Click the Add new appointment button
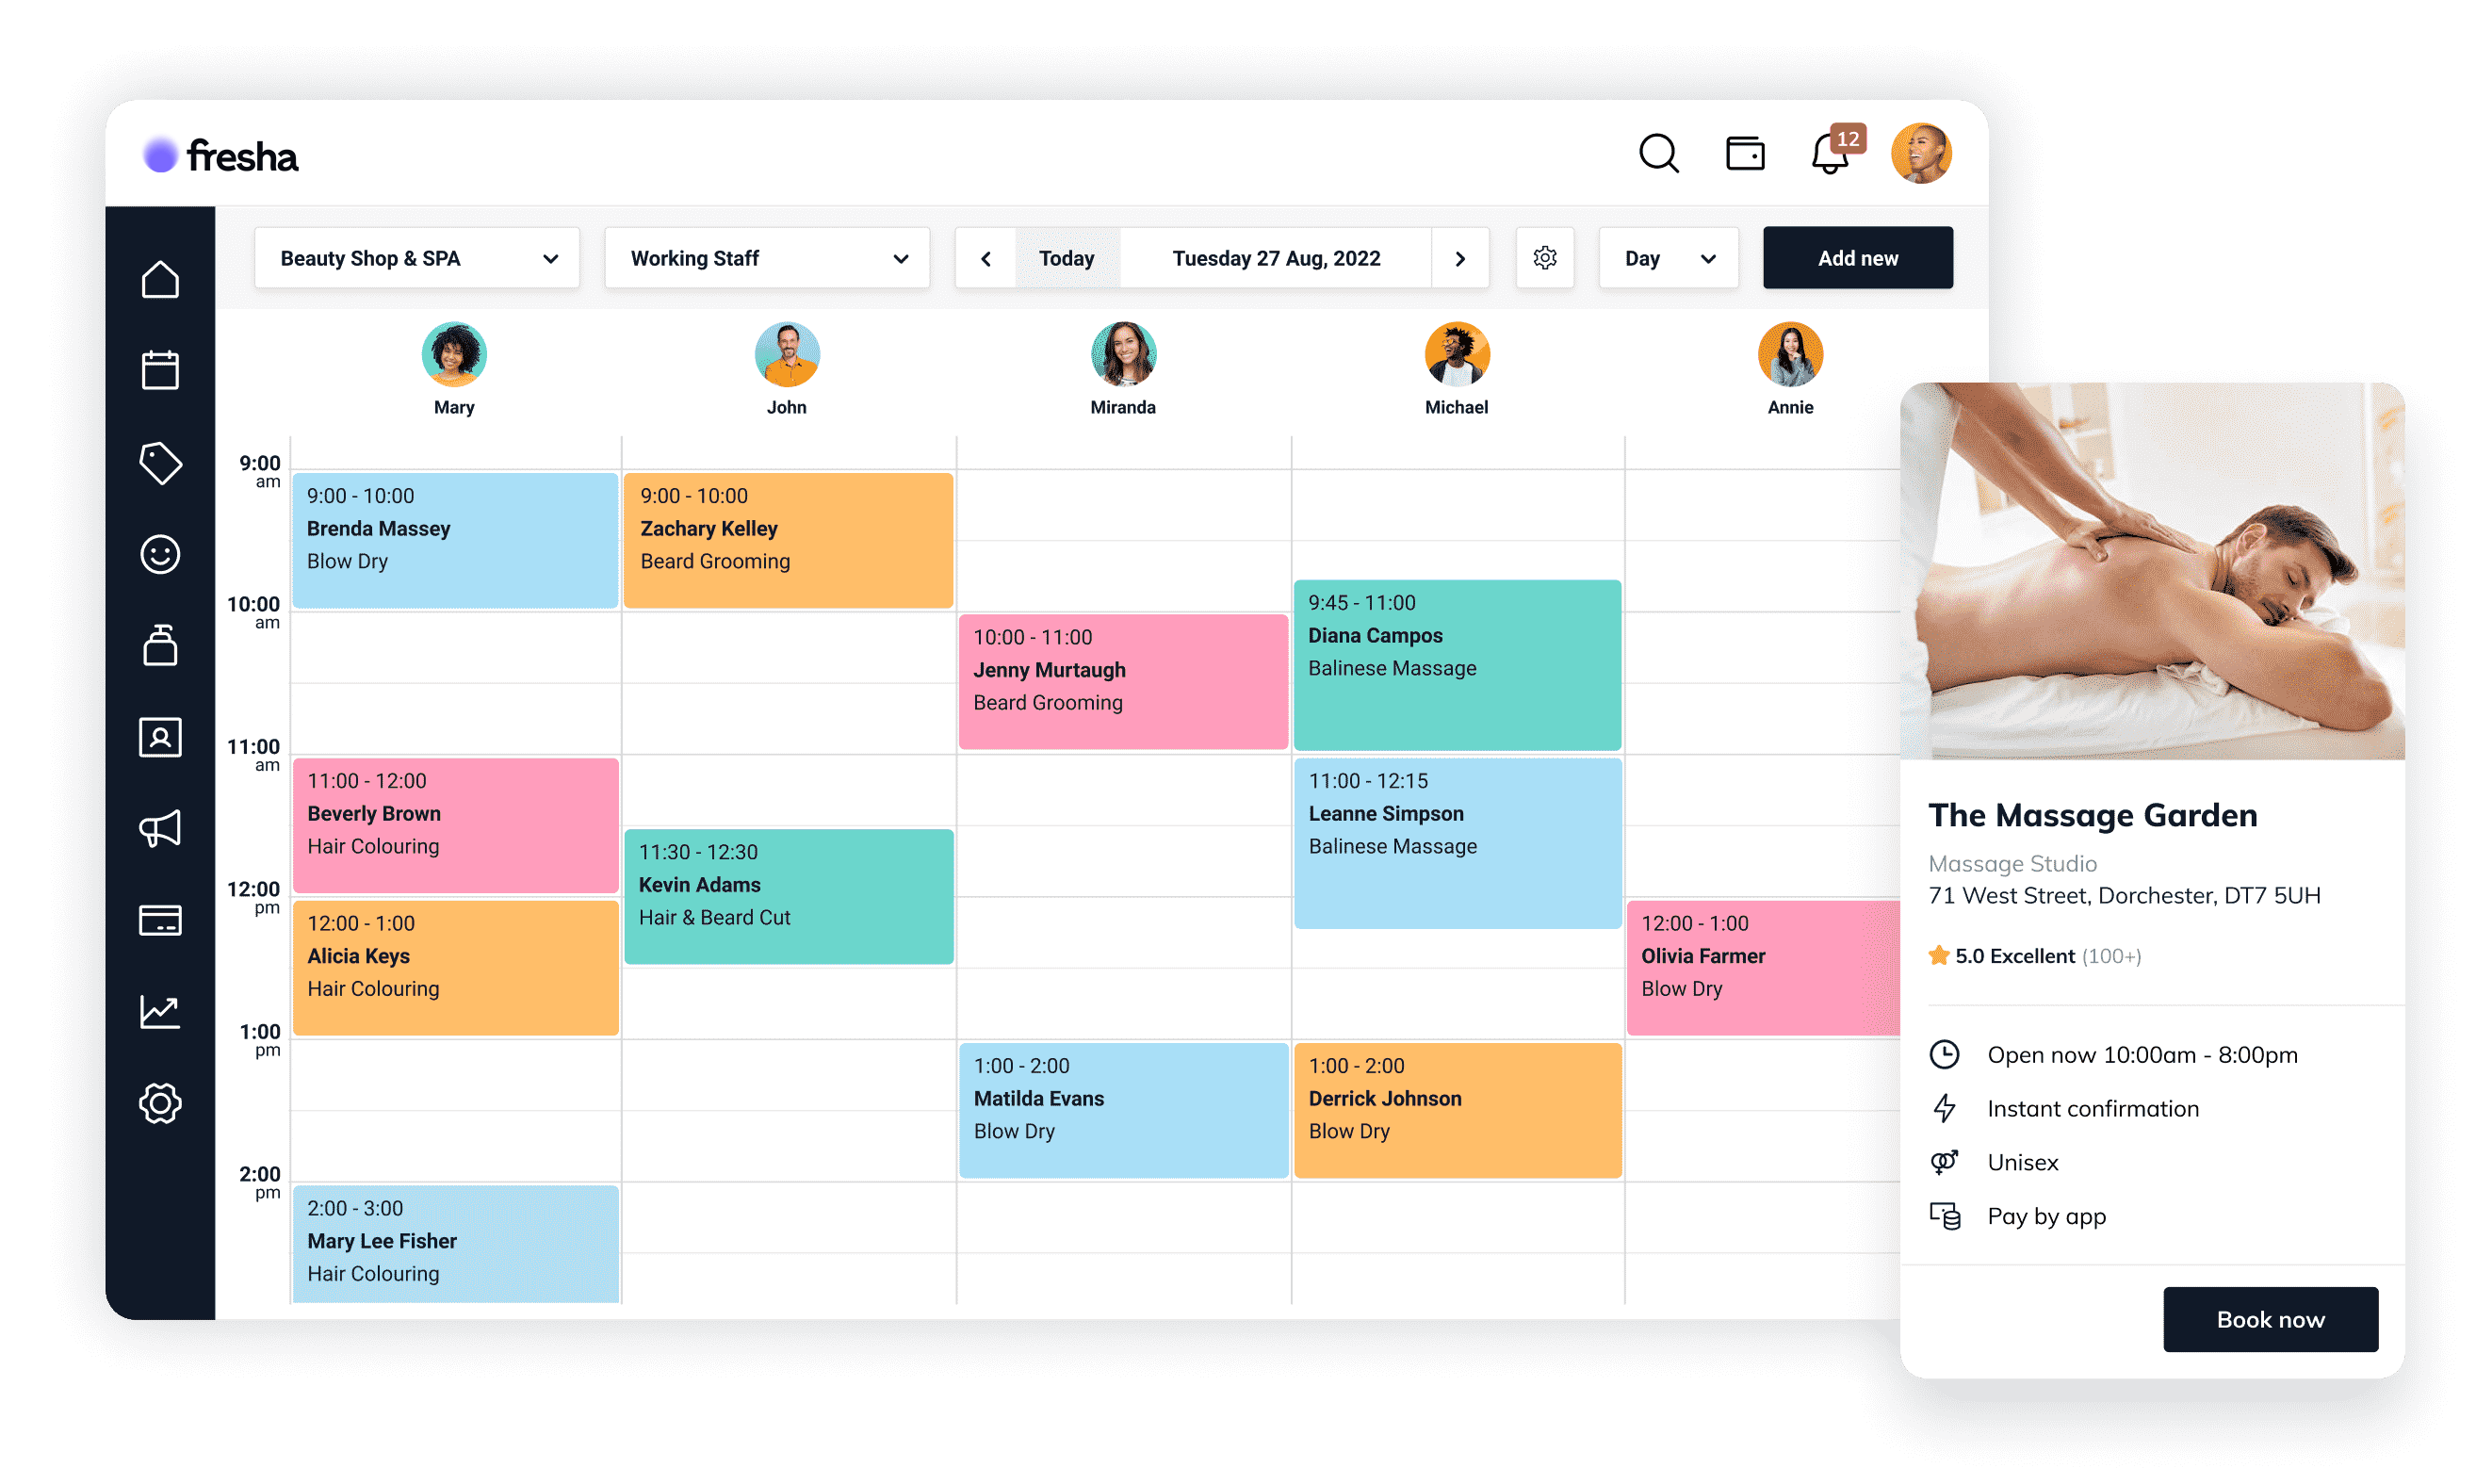 pyautogui.click(x=1858, y=258)
